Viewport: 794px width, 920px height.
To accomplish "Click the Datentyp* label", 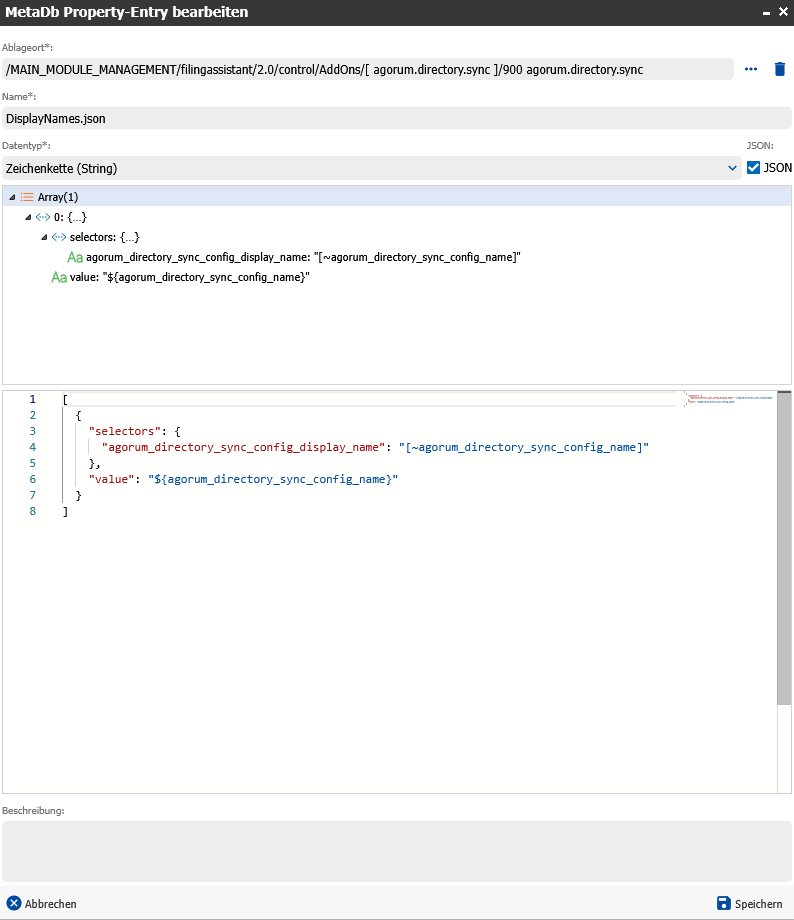I will pos(26,146).
